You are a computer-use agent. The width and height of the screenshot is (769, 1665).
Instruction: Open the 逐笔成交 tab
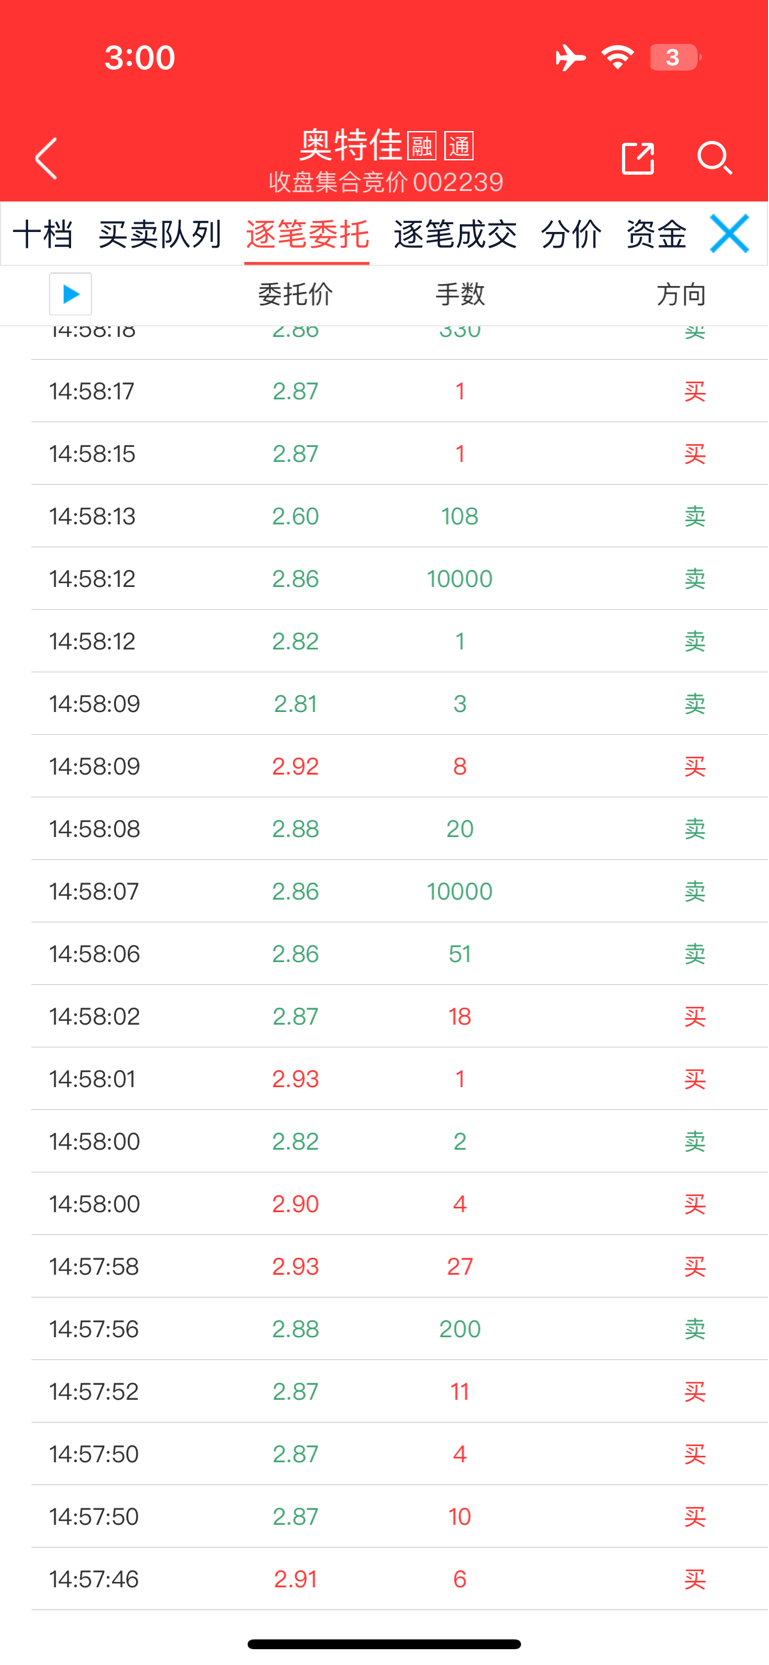click(x=455, y=234)
